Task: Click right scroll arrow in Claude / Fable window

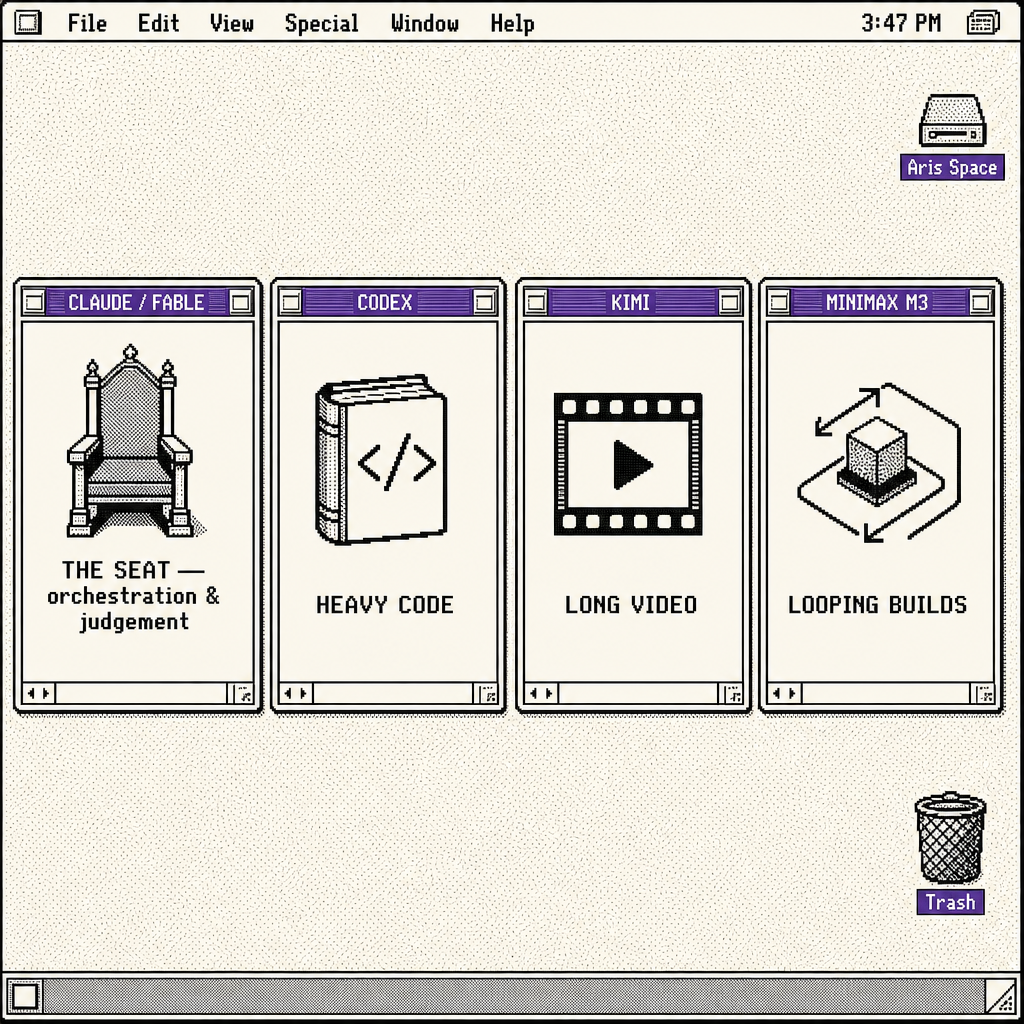Action: point(46,694)
